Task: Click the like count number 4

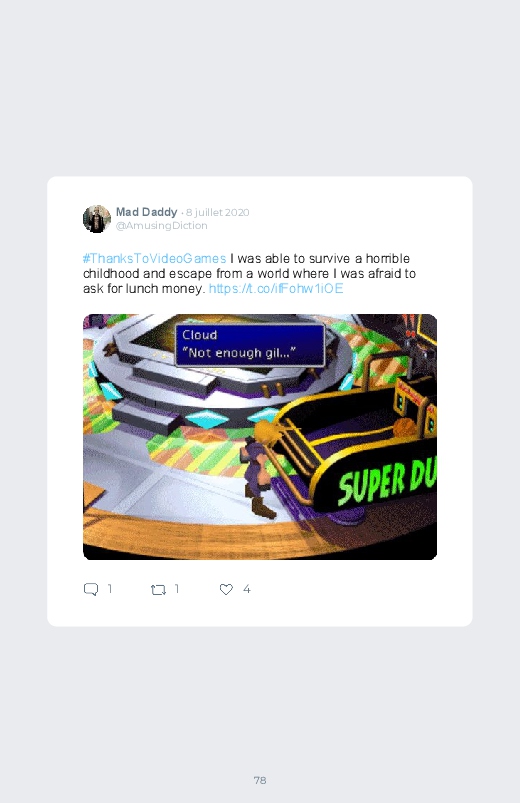Action: (x=246, y=589)
